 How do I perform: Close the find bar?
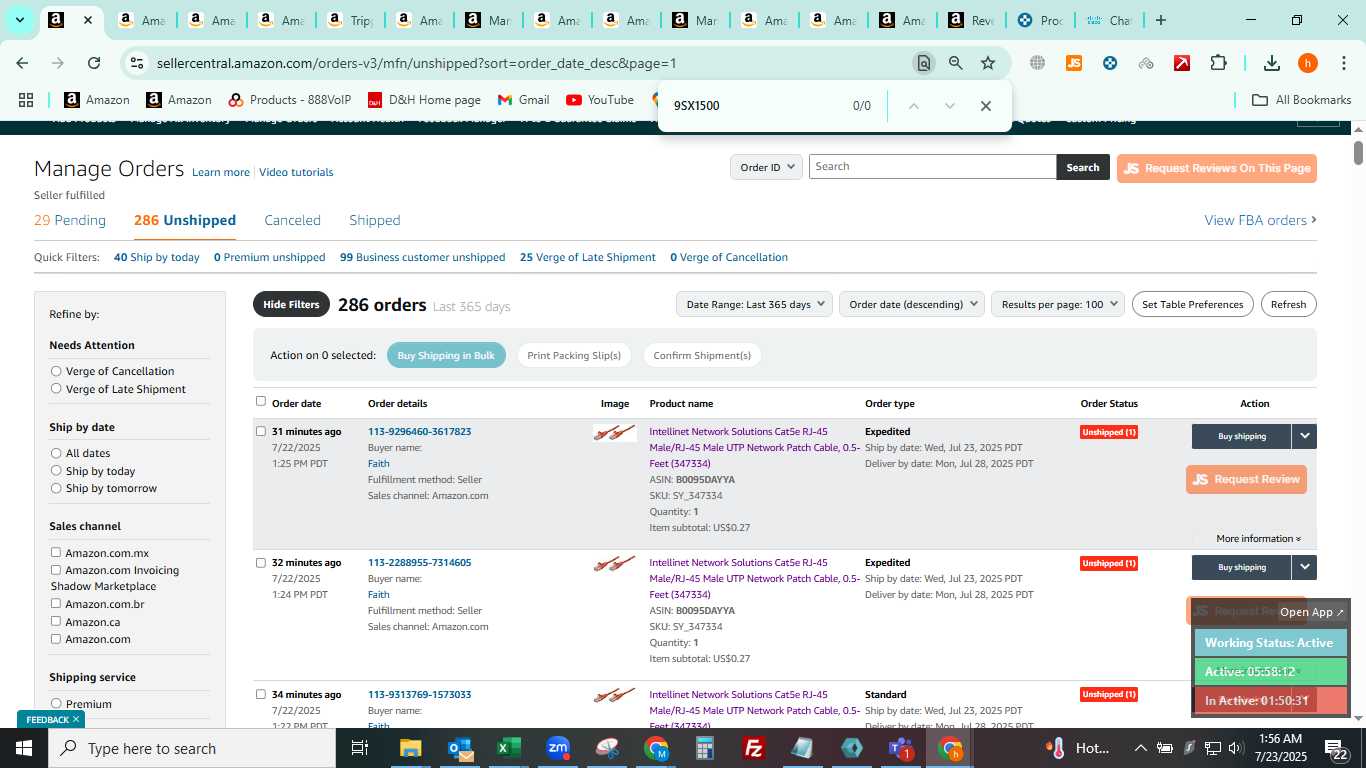pos(986,106)
